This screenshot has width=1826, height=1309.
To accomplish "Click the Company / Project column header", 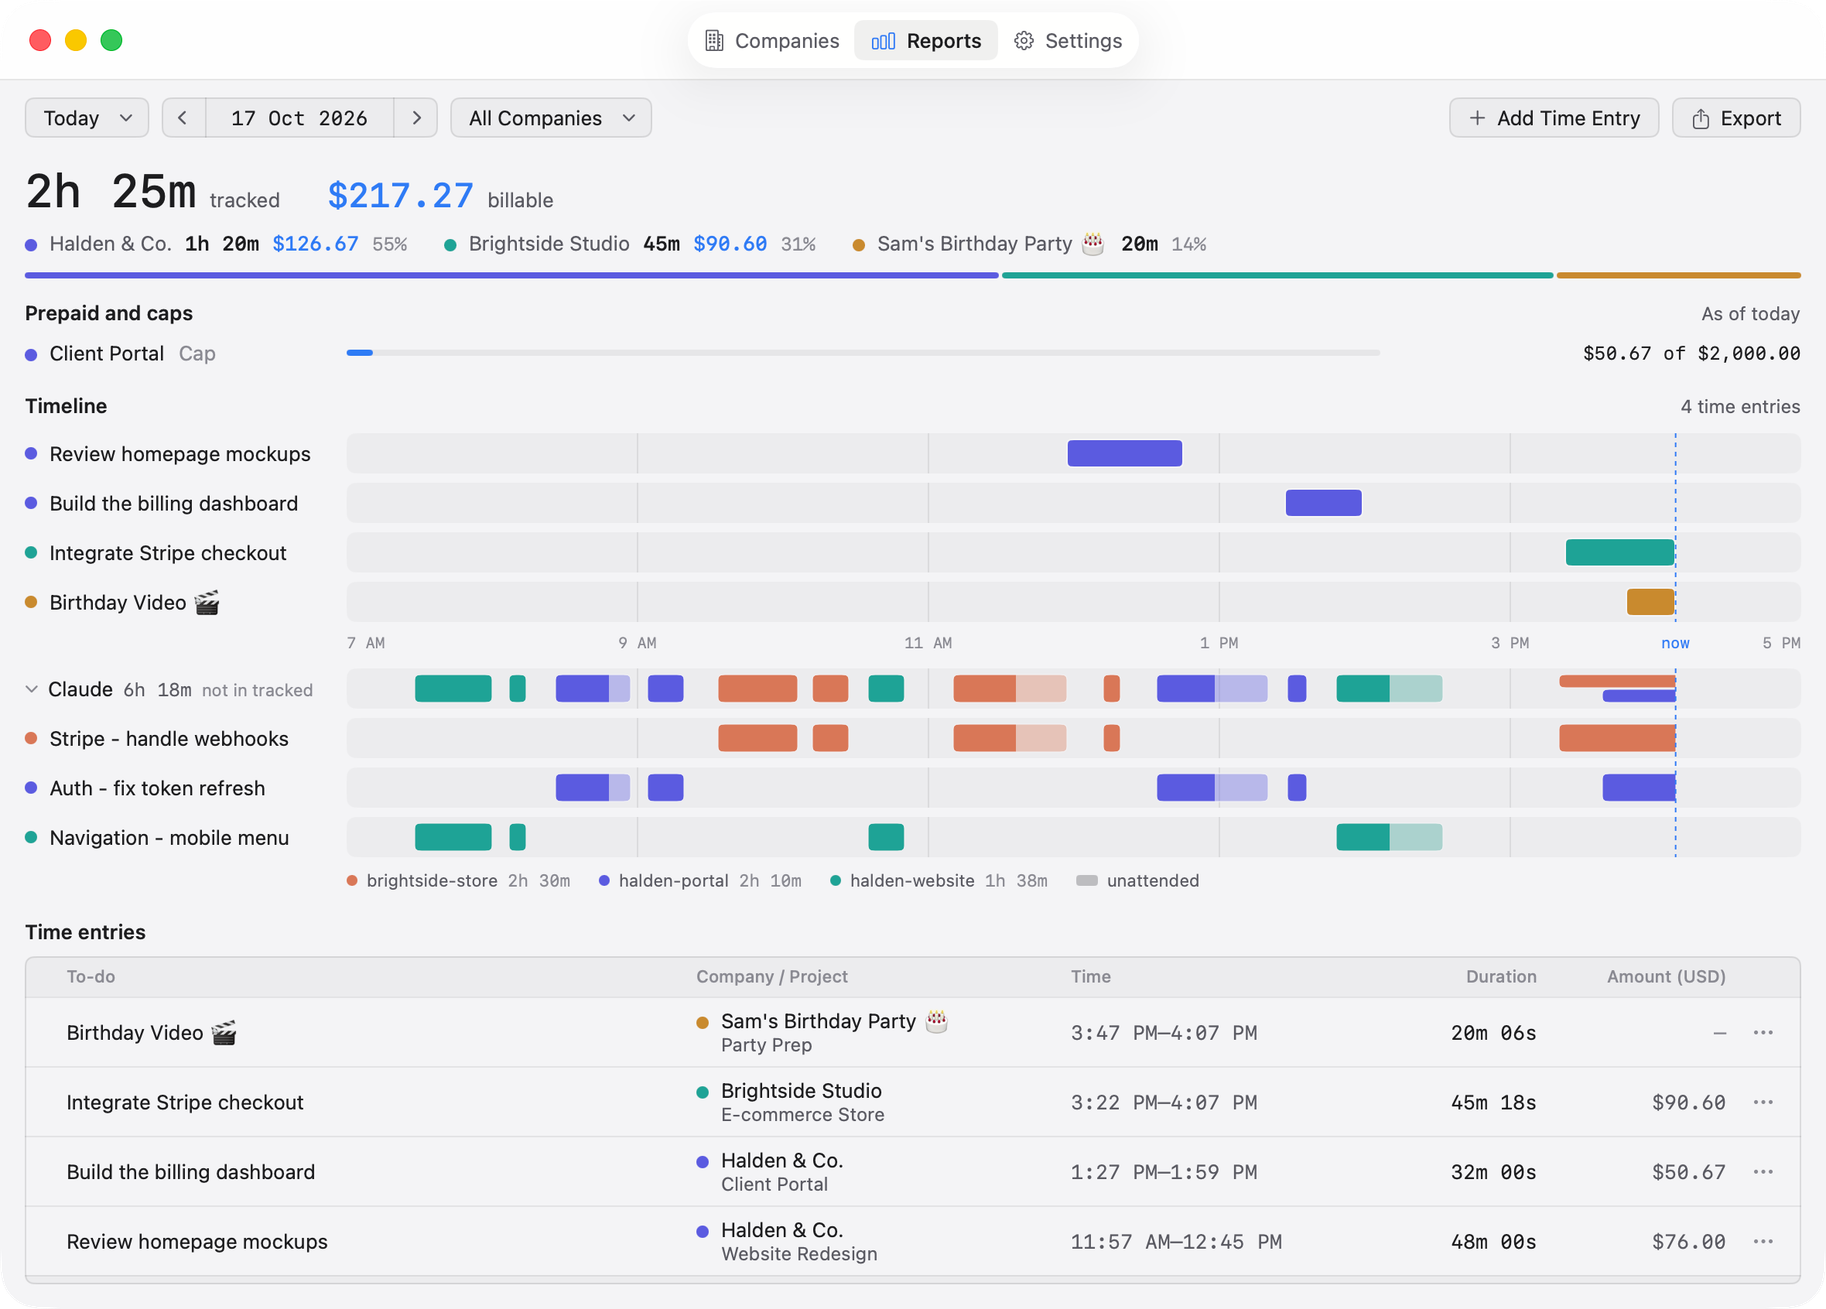I will click(772, 977).
